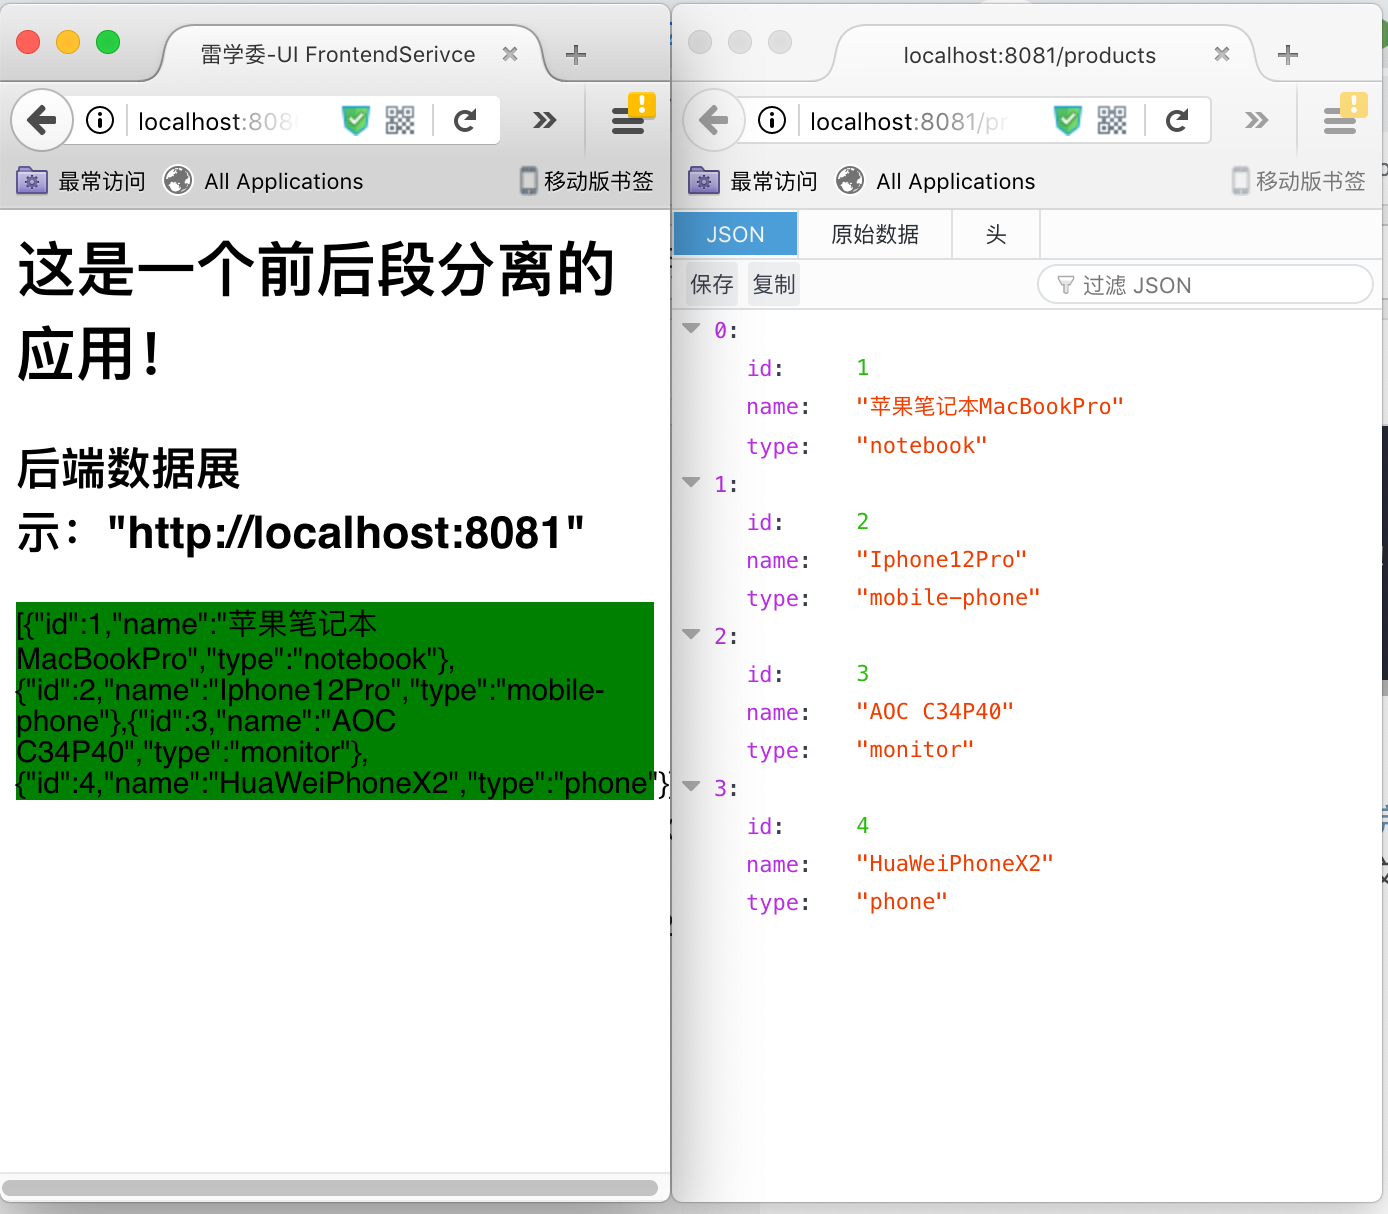Switch to the 原始数据 tab

[874, 233]
